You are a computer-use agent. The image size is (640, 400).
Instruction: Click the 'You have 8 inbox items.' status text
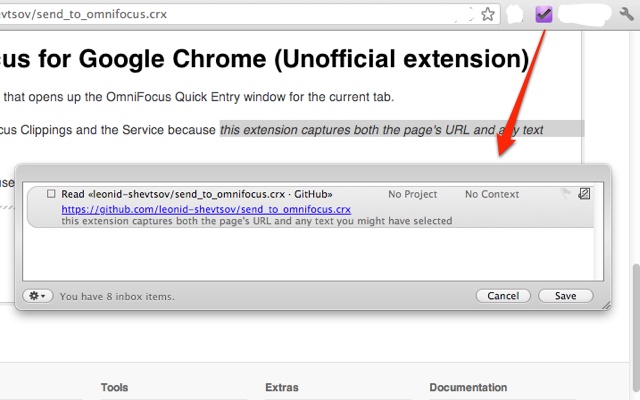point(117,297)
